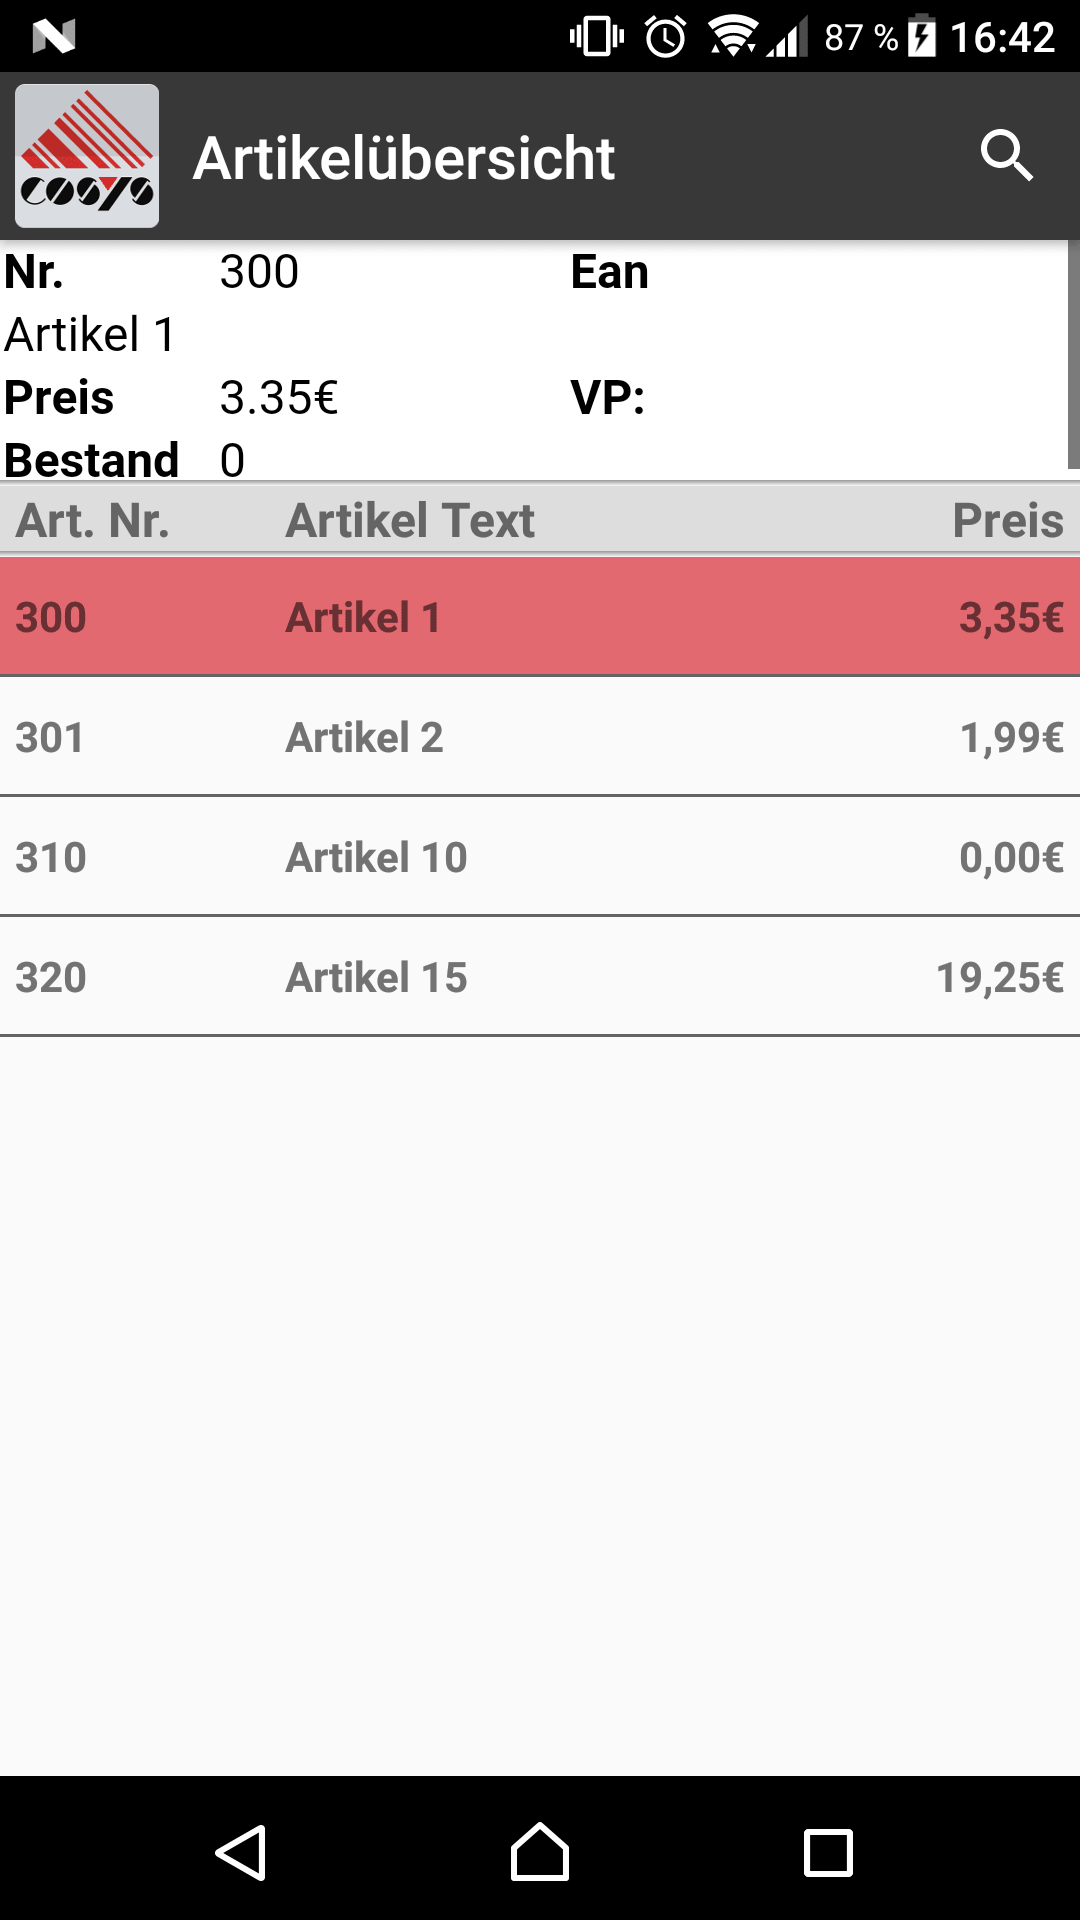Image resolution: width=1080 pixels, height=1920 pixels.
Task: Select the Artikel 2 row
Action: point(540,737)
